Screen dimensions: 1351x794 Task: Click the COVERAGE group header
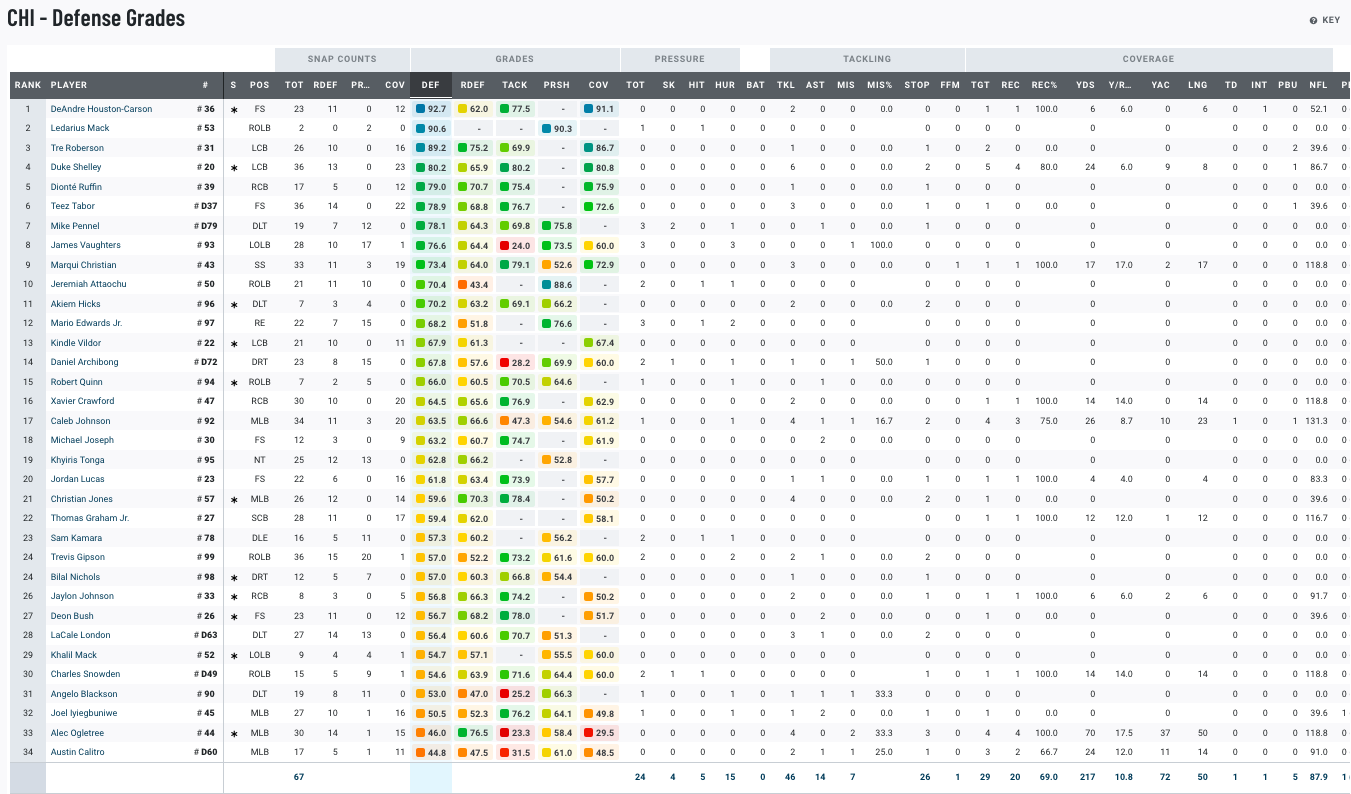pos(1148,59)
